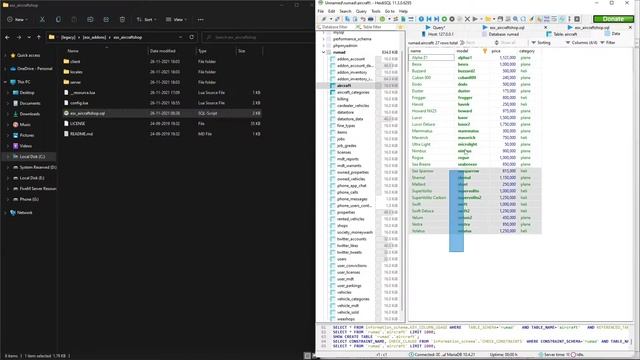Viewport: 640px width, 360px height.
Task: Open the View dropdown in File Explorer
Action: tap(176, 20)
